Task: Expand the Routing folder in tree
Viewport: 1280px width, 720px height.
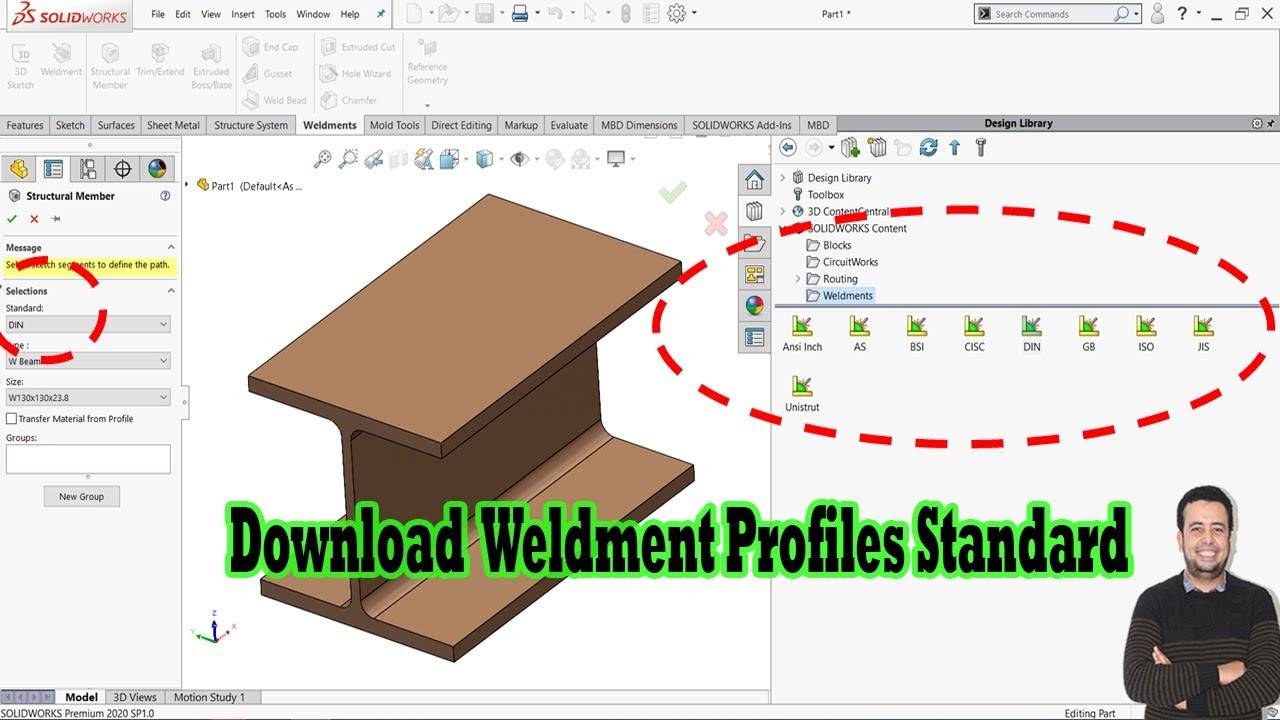Action: [798, 279]
